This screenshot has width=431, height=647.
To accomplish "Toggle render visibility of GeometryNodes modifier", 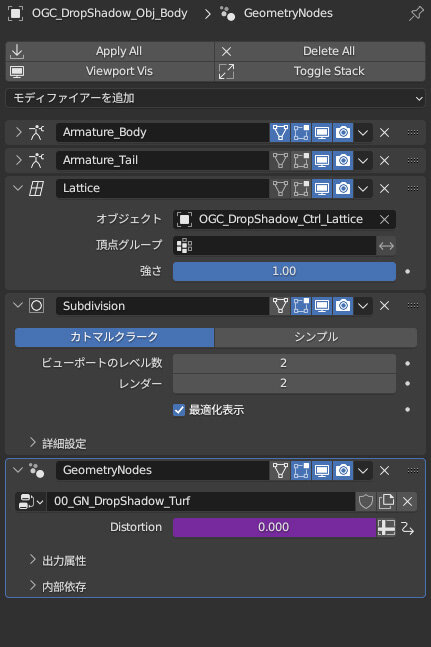I will click(x=343, y=470).
